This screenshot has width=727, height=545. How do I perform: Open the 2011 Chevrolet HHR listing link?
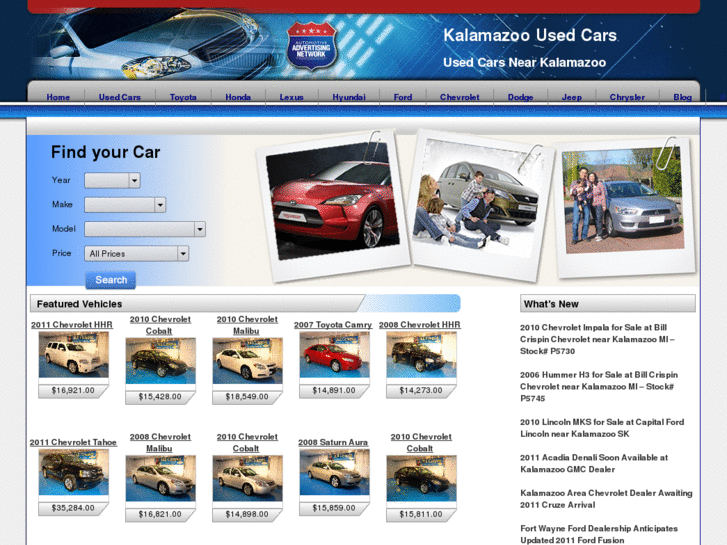72,325
